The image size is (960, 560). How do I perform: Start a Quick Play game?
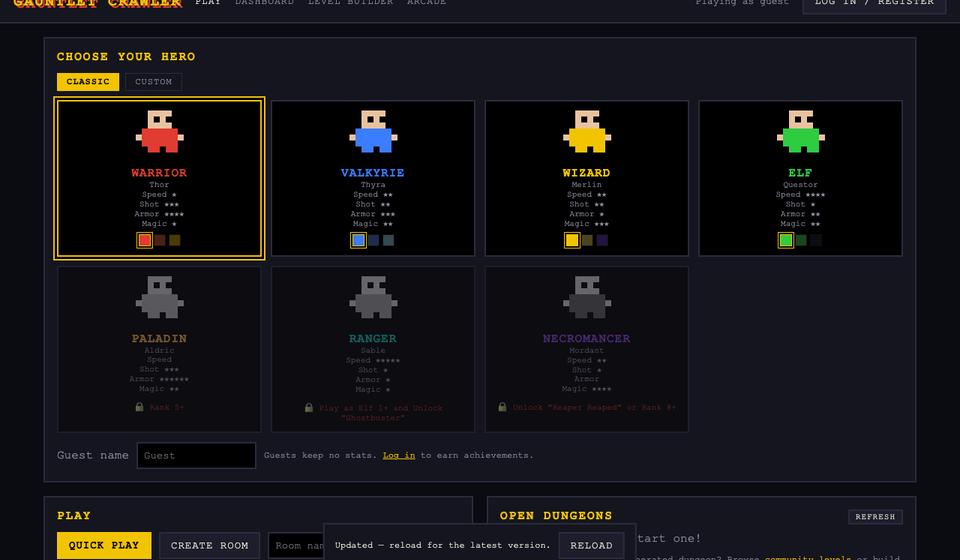tap(103, 545)
